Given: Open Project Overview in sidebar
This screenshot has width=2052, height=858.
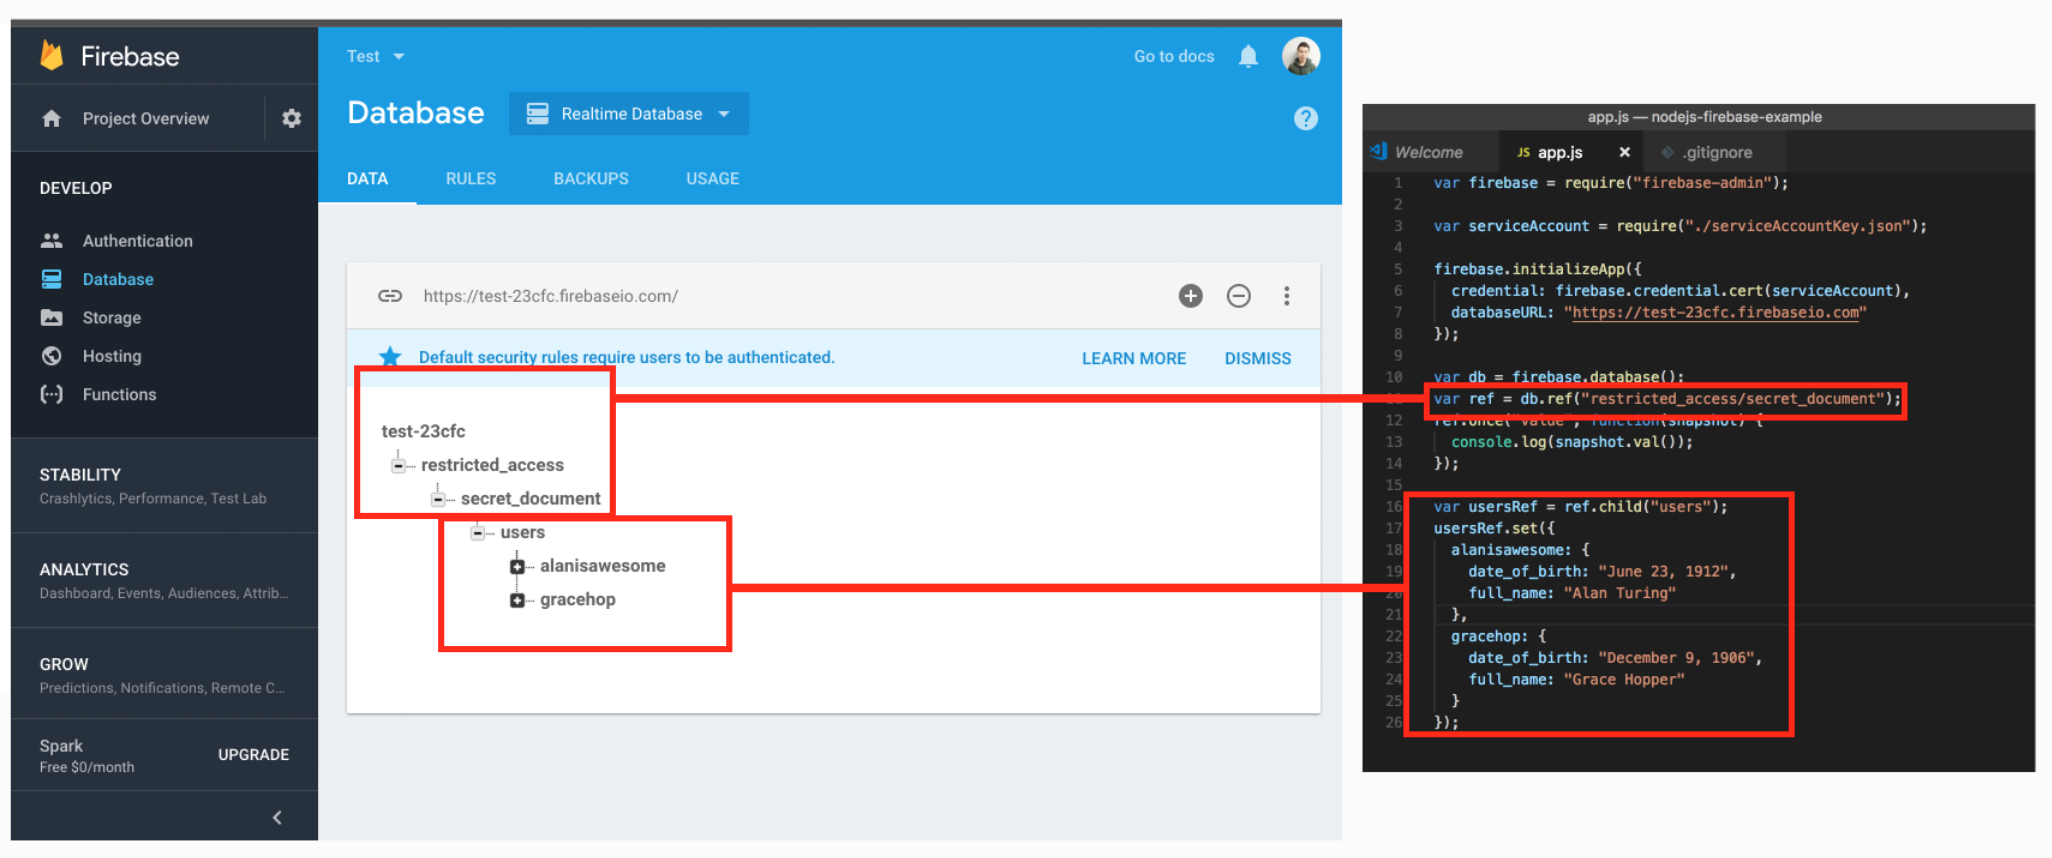Looking at the screenshot, I should click(x=146, y=118).
